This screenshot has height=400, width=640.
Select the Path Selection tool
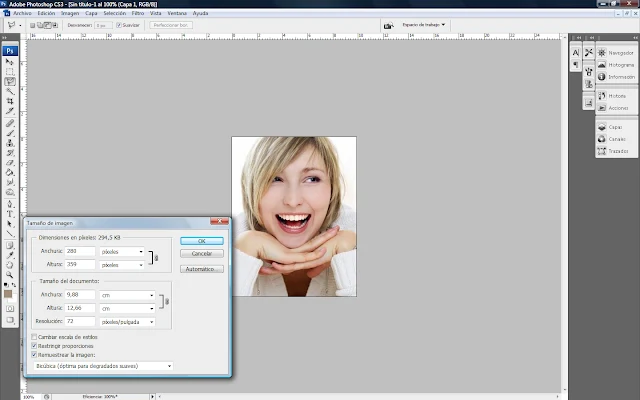click(10, 224)
